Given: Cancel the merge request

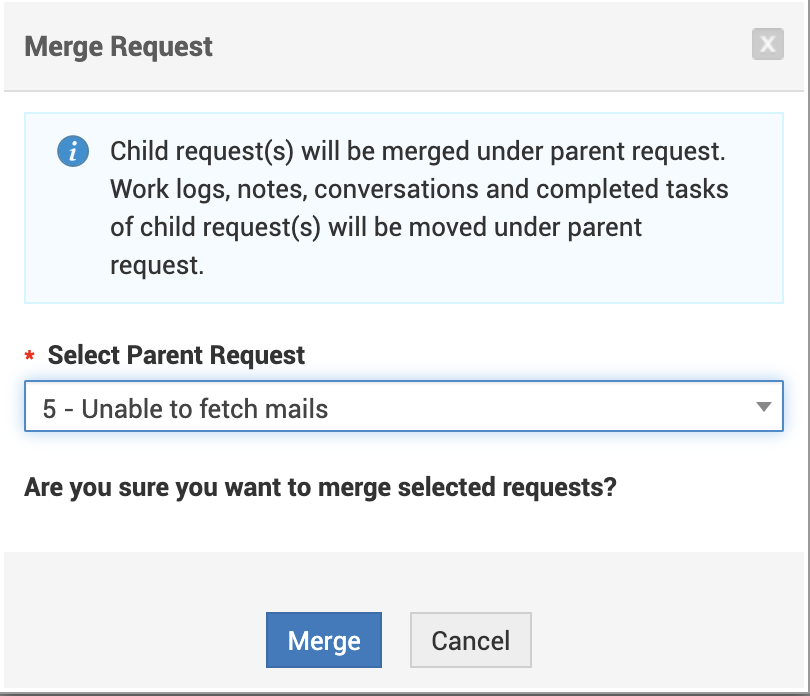Looking at the screenshot, I should pyautogui.click(x=470, y=640).
